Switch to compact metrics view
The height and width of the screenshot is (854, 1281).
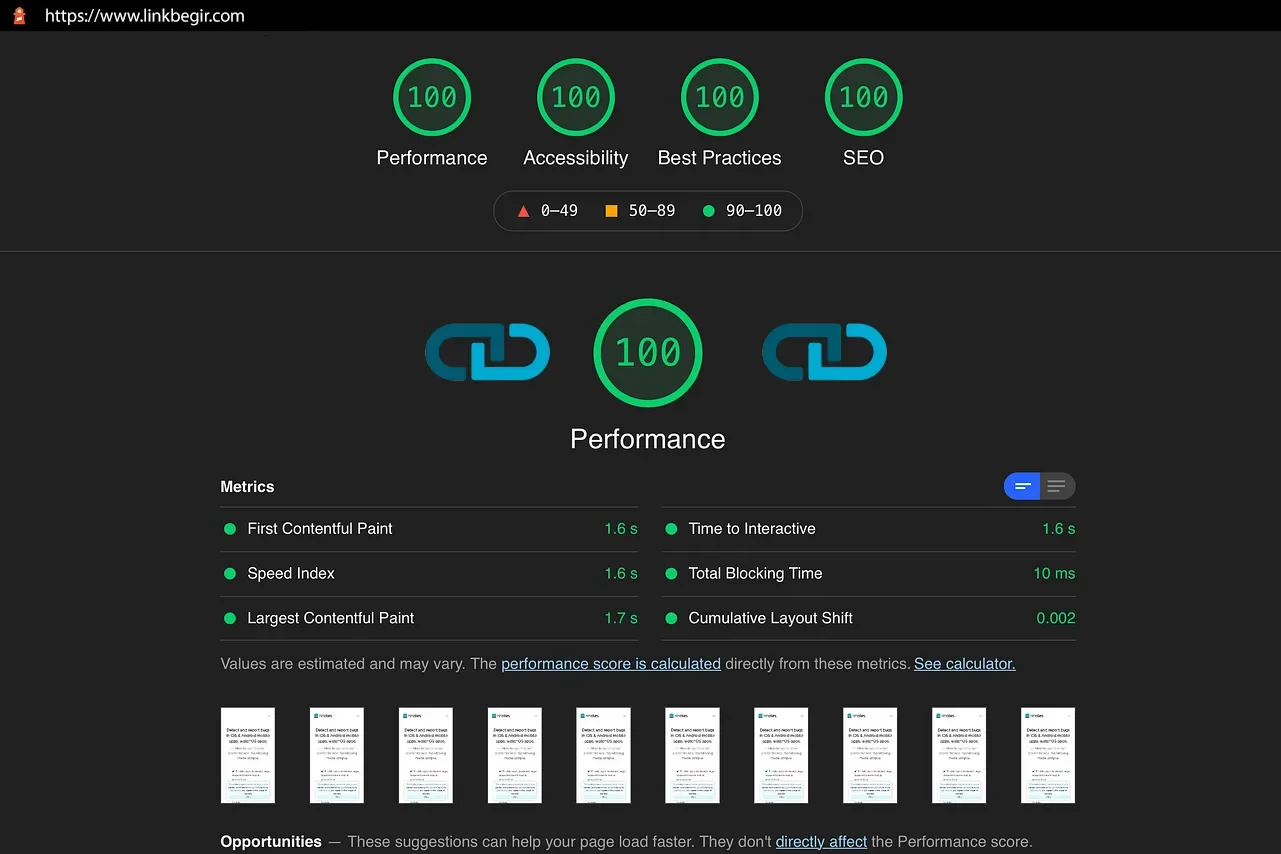click(1022, 487)
